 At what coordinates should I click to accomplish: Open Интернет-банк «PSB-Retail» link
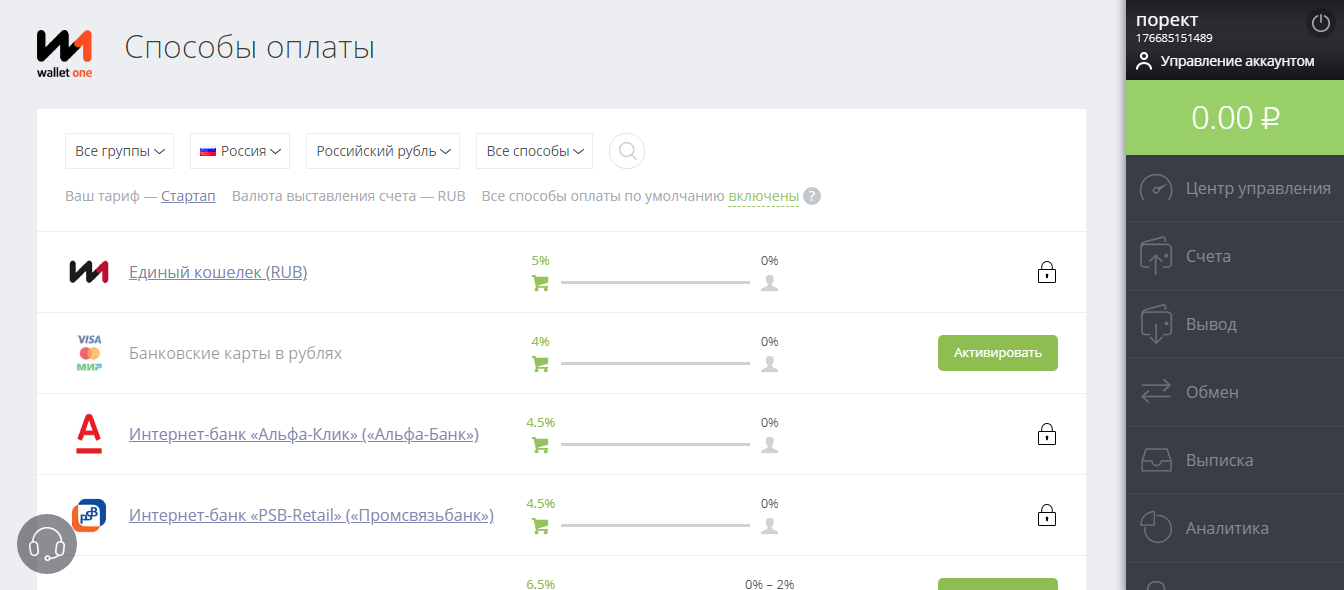pyautogui.click(x=311, y=515)
